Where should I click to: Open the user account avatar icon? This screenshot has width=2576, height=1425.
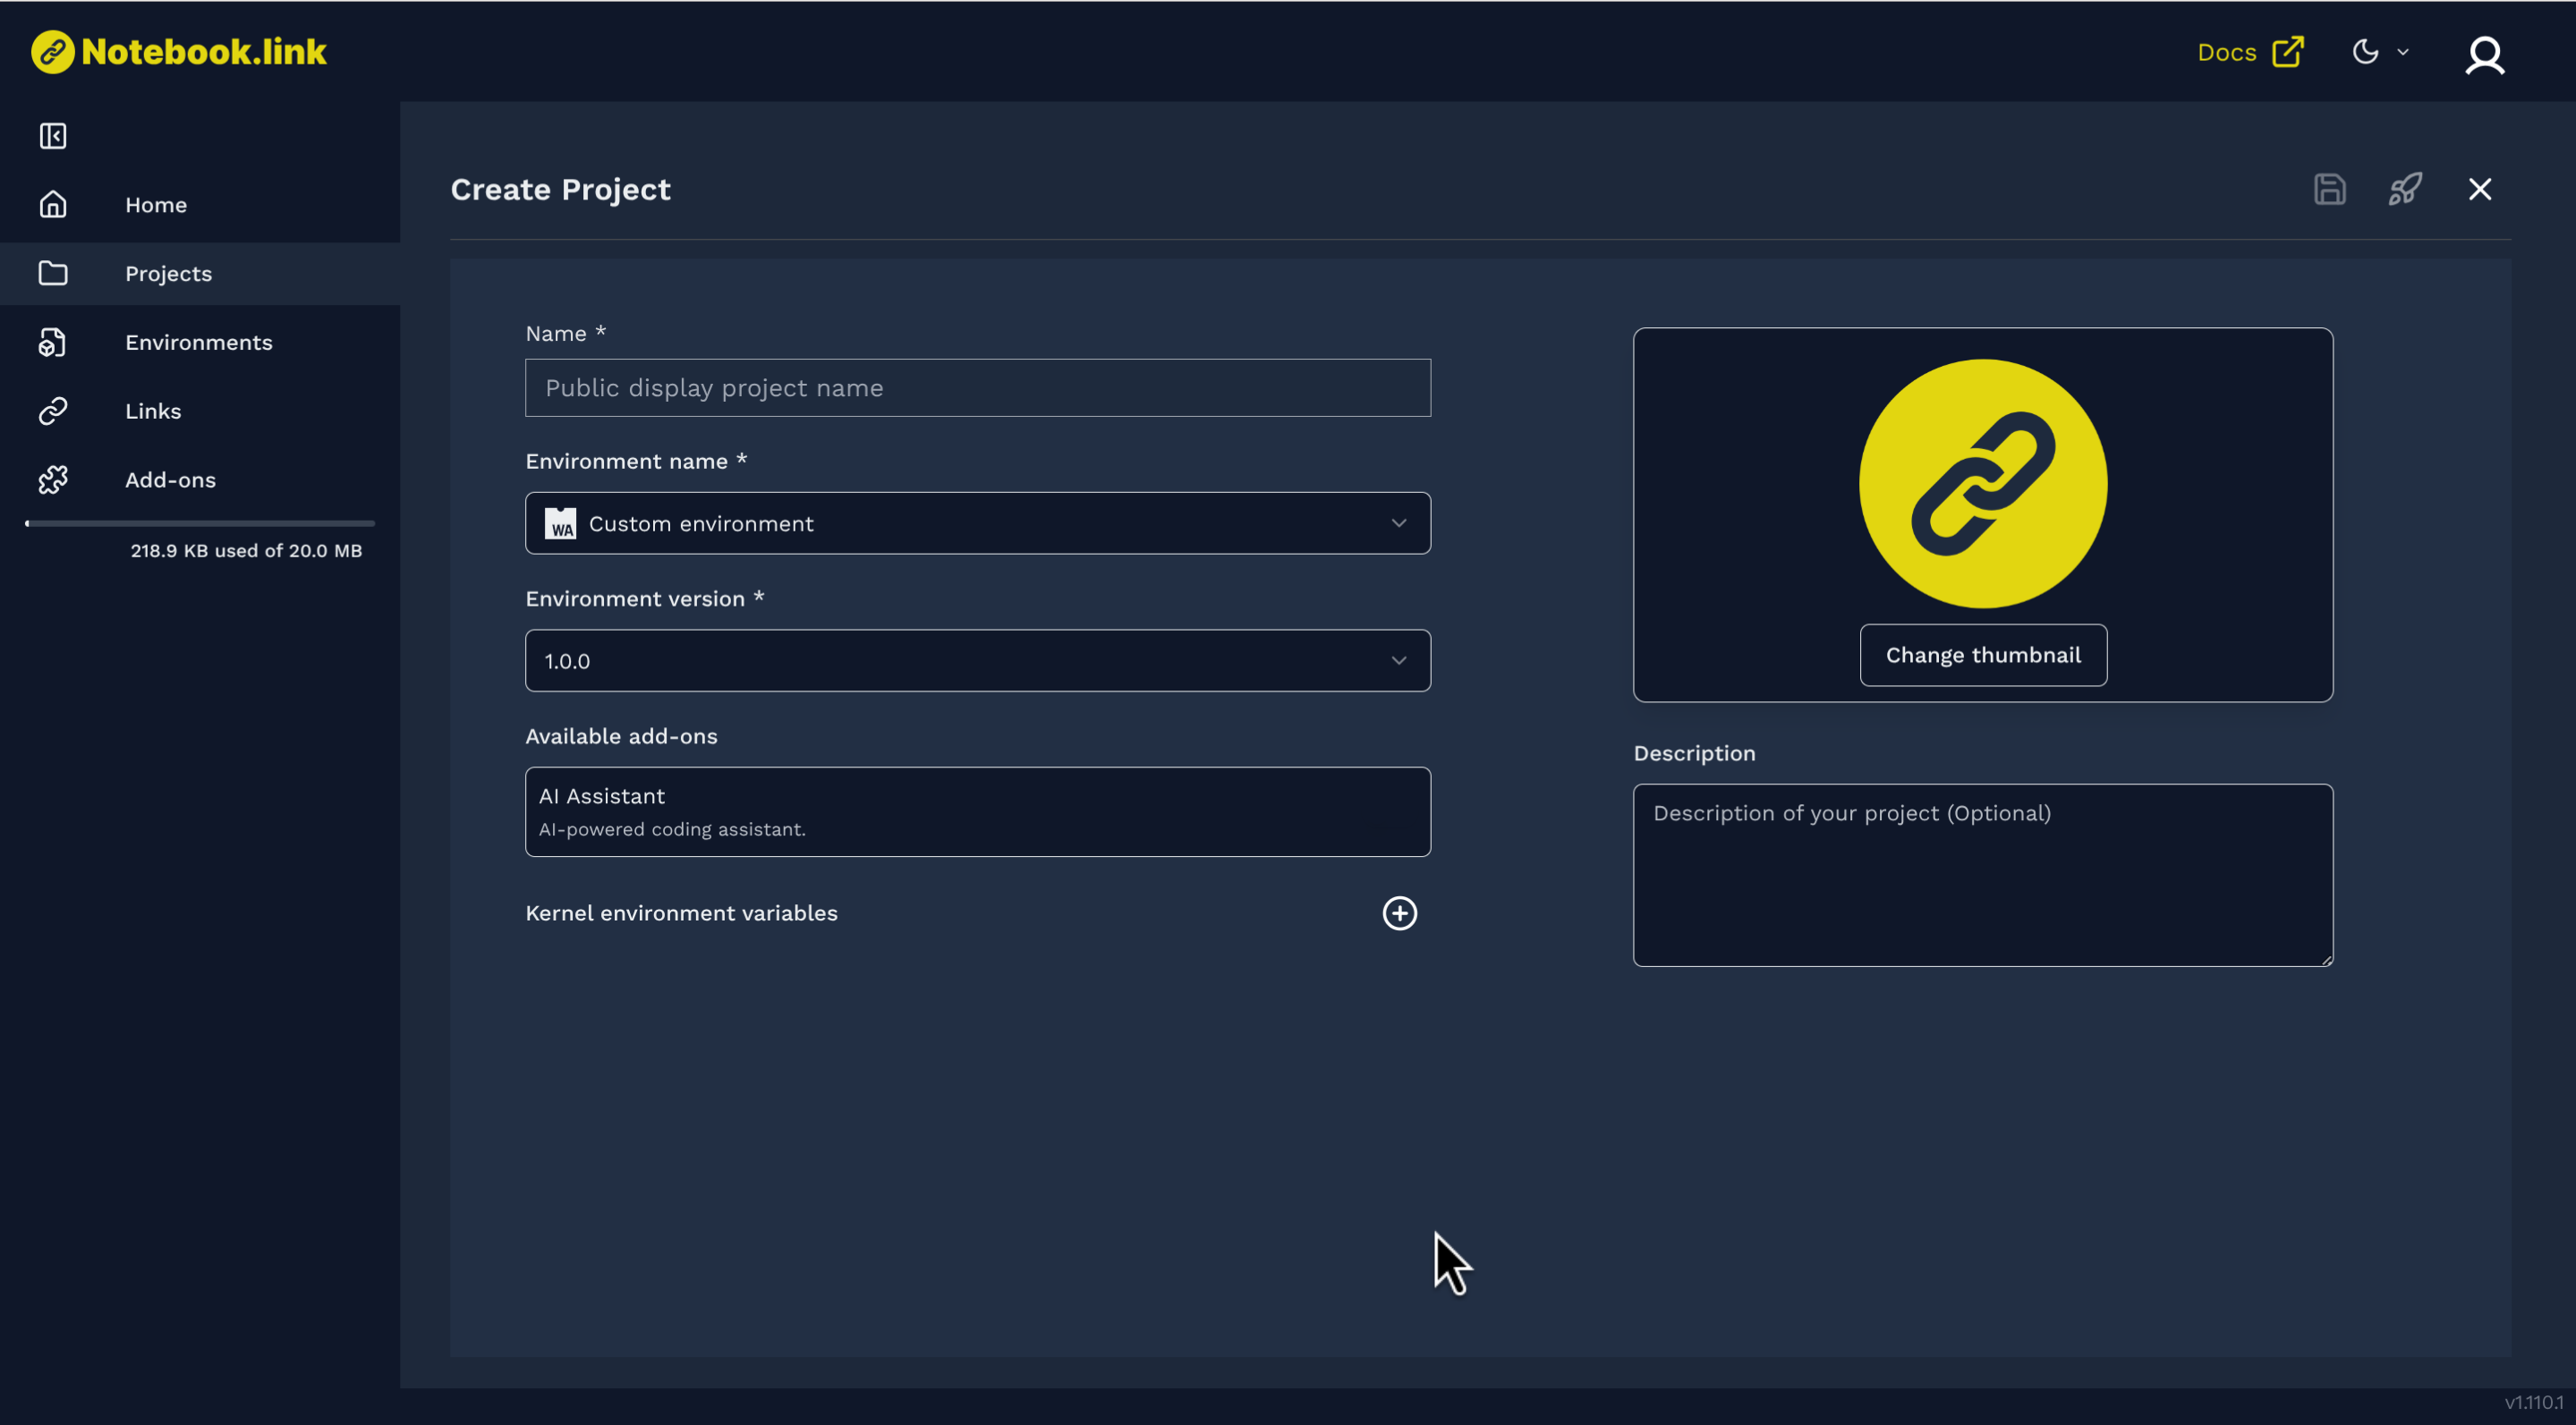click(x=2485, y=55)
